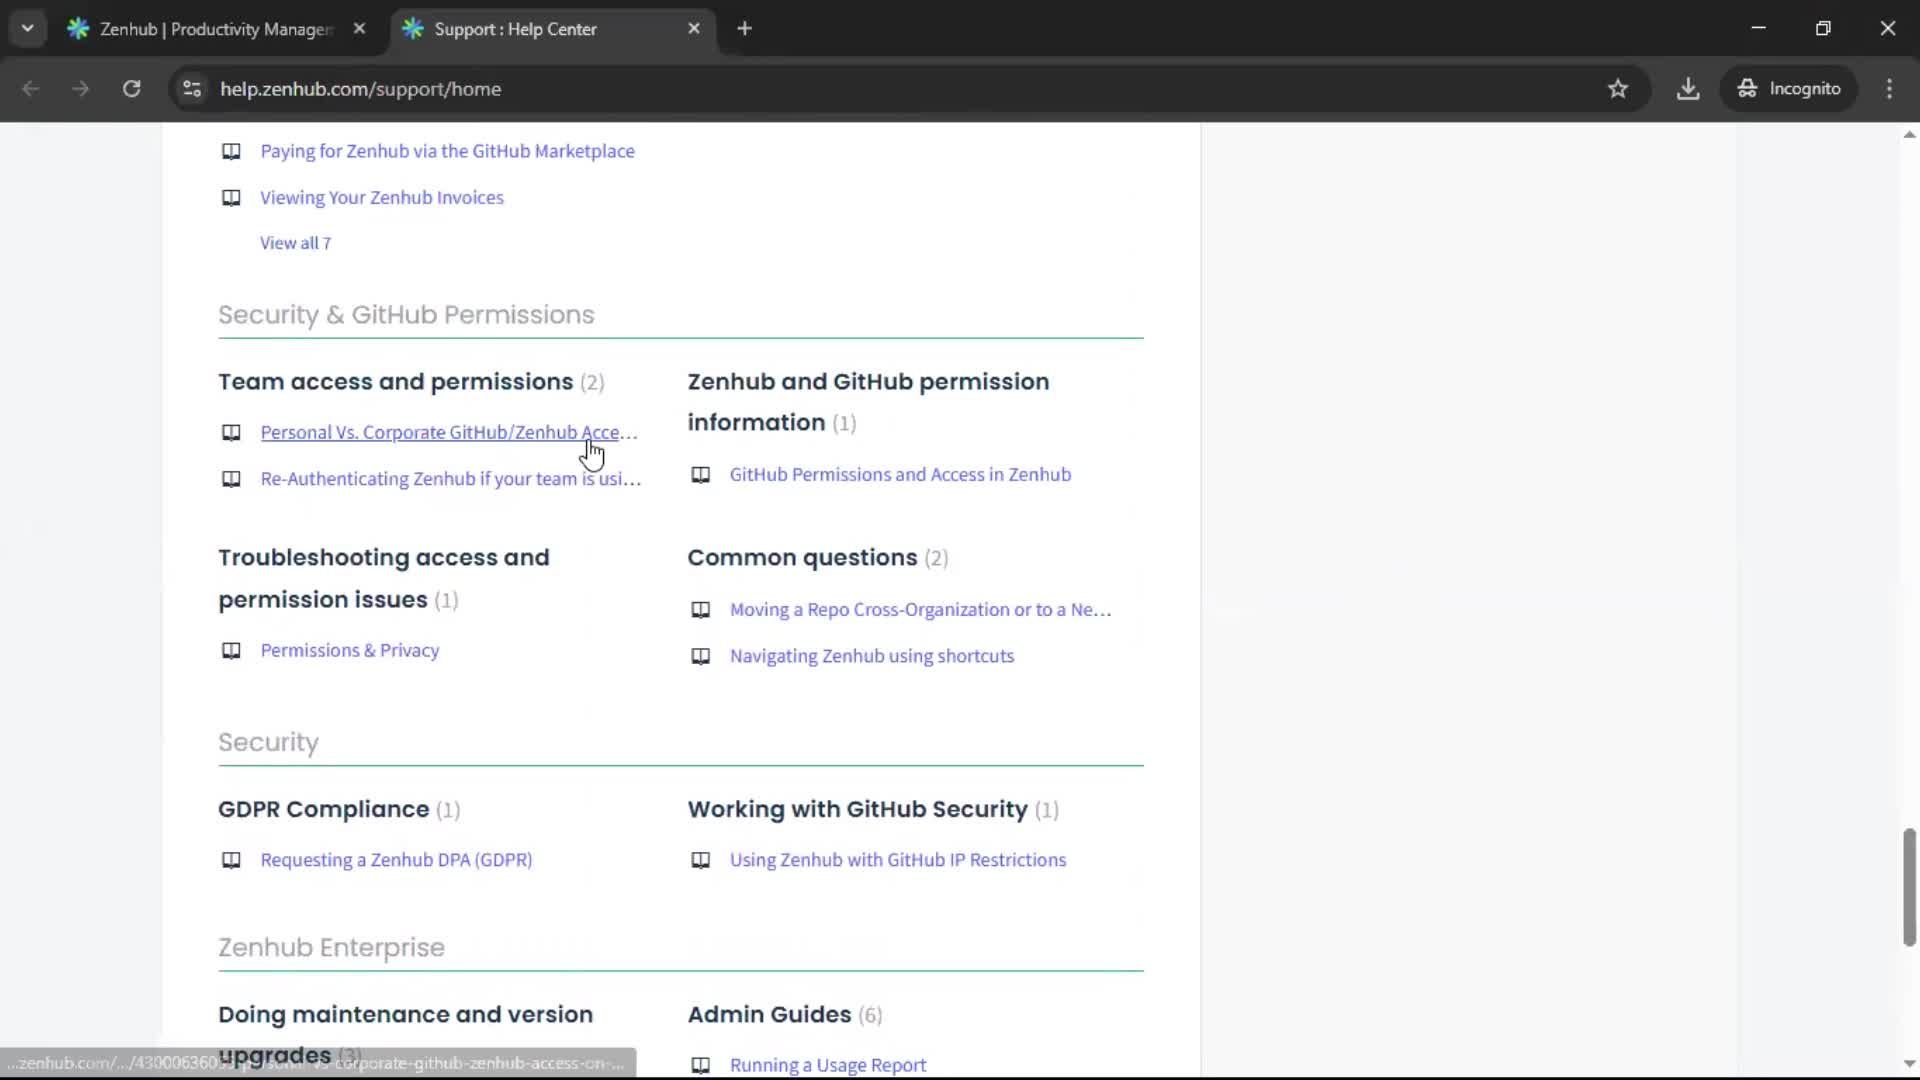Toggle bookmarking with the star icon
The image size is (1920, 1080).
pyautogui.click(x=1618, y=89)
